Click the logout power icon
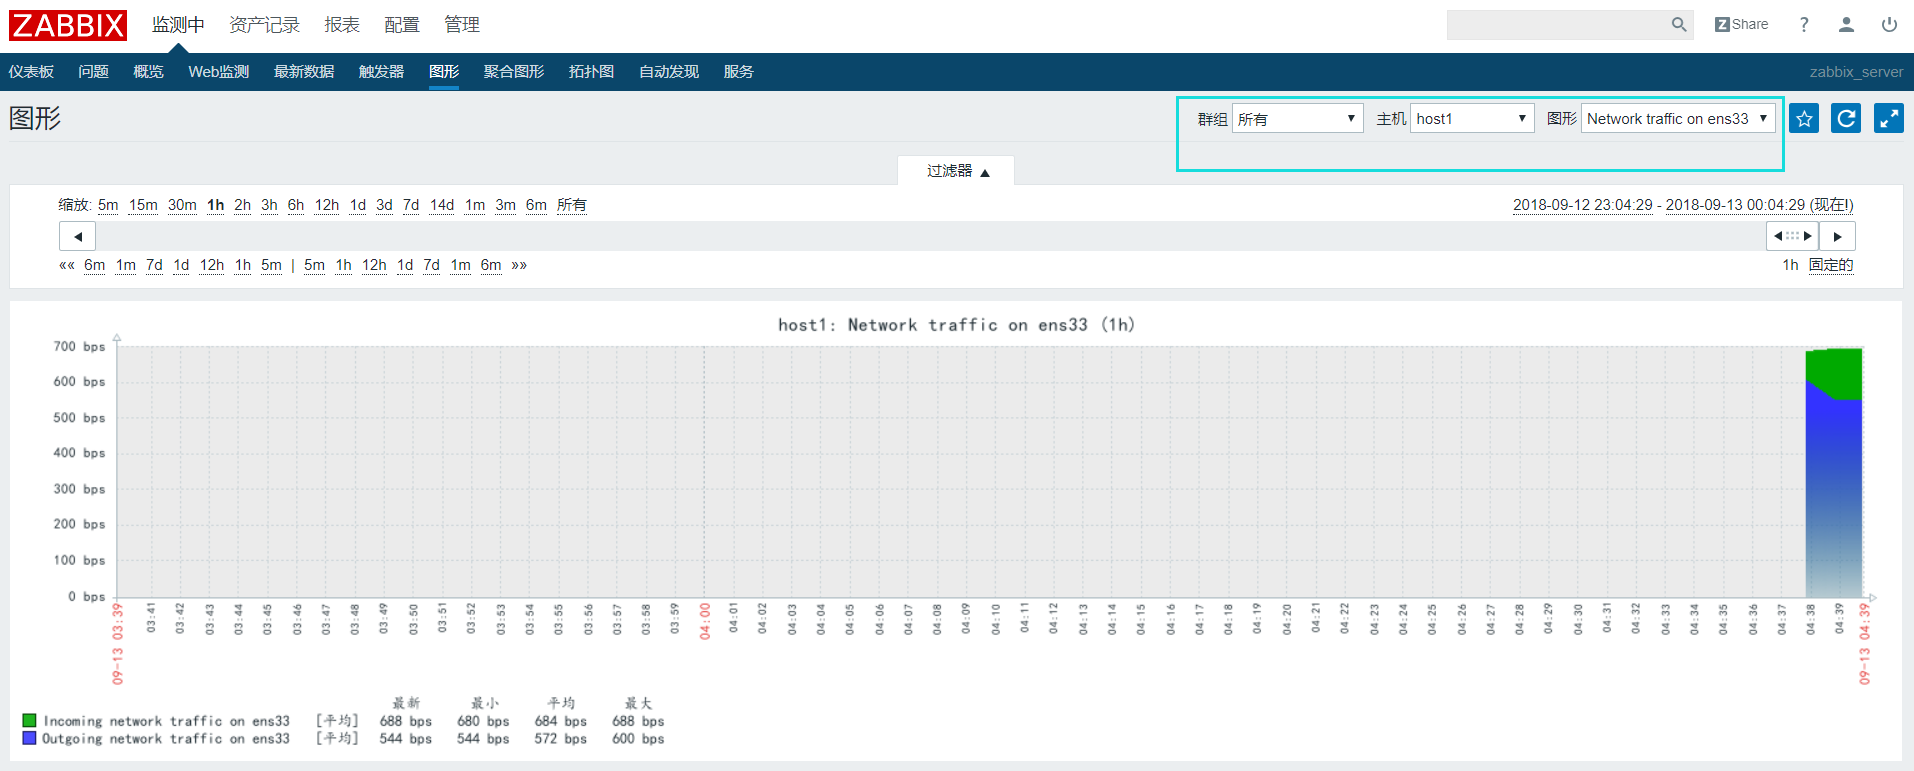The width and height of the screenshot is (1914, 771). (1889, 25)
